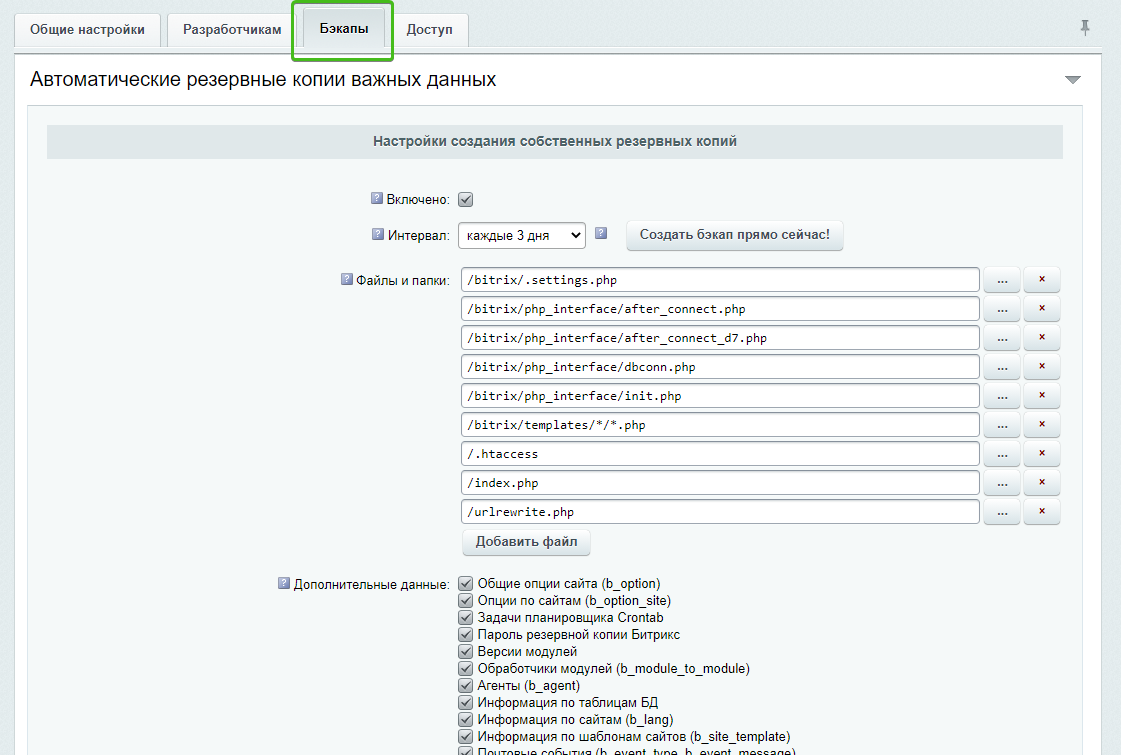This screenshot has width=1121, height=755.
Task: Click the /bitrix/php_interface/init.php input field
Action: click(720, 396)
